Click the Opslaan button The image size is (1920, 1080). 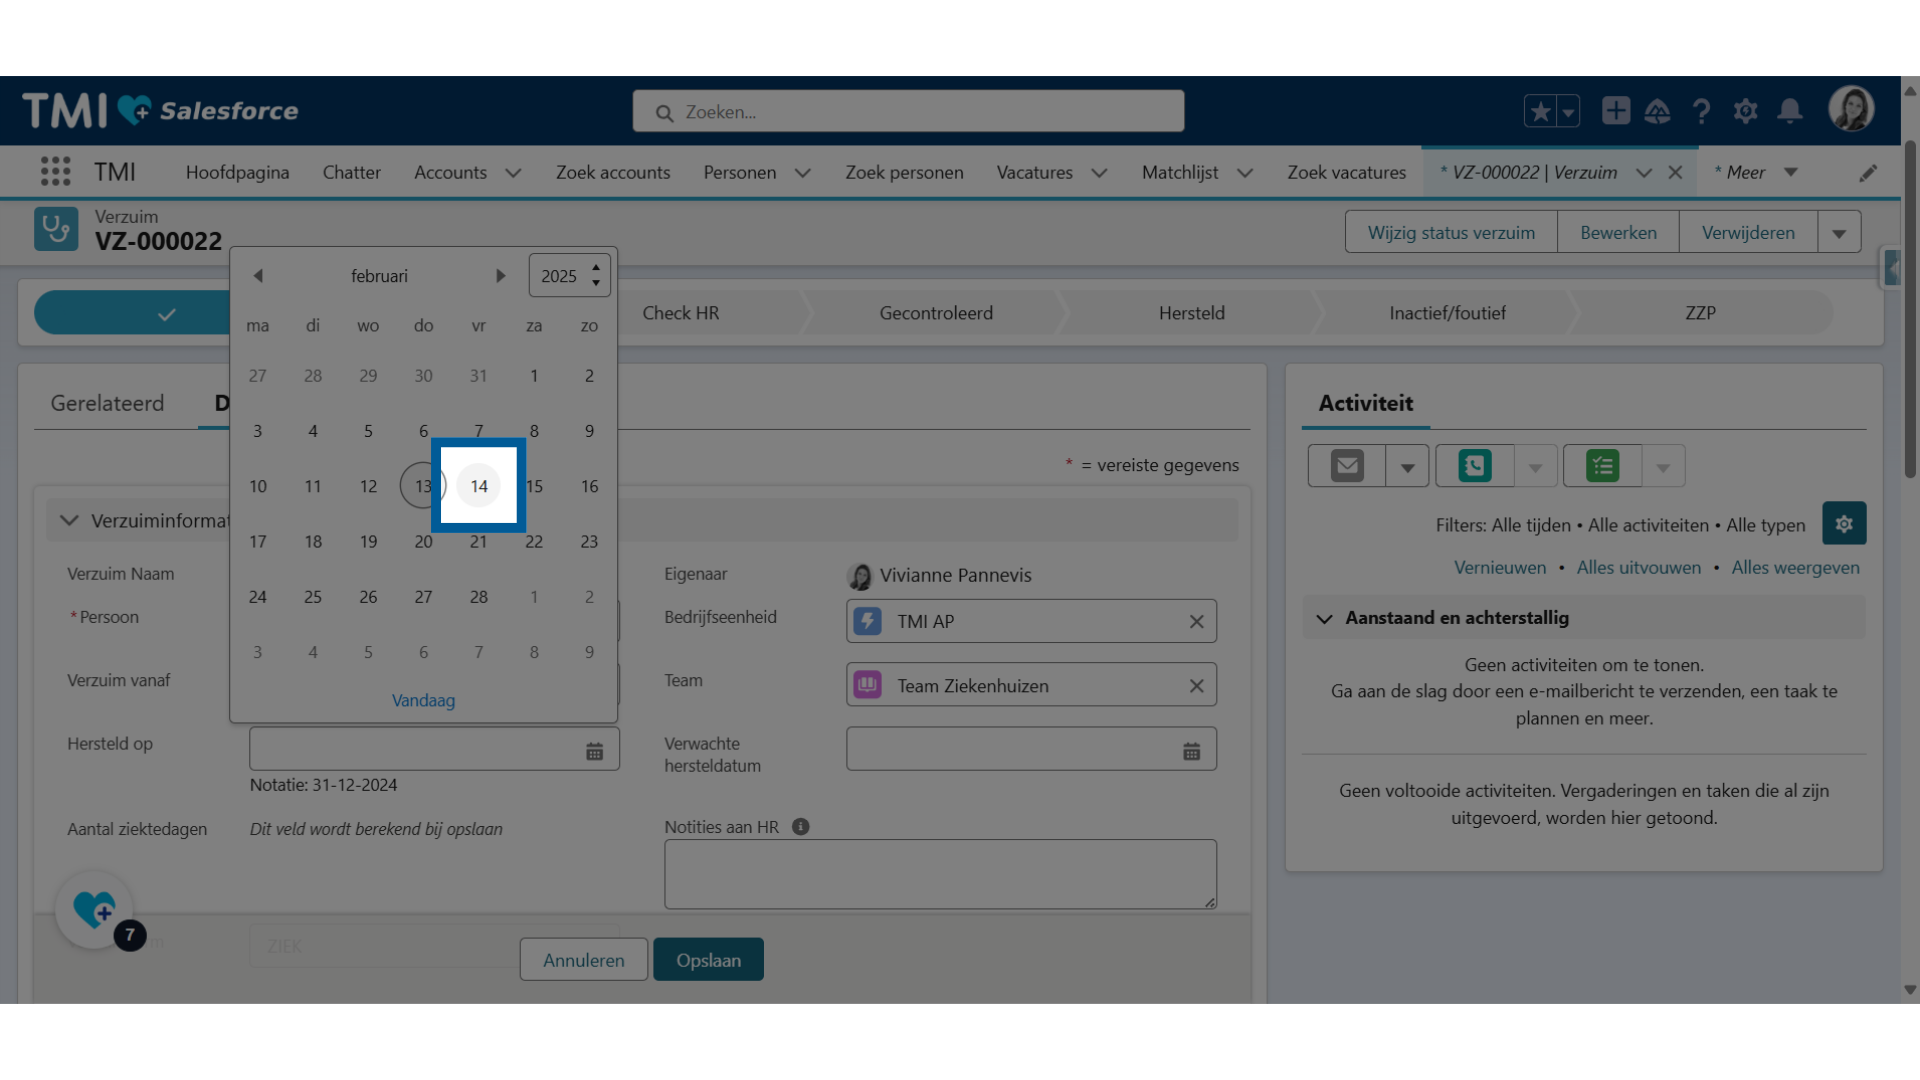point(708,960)
